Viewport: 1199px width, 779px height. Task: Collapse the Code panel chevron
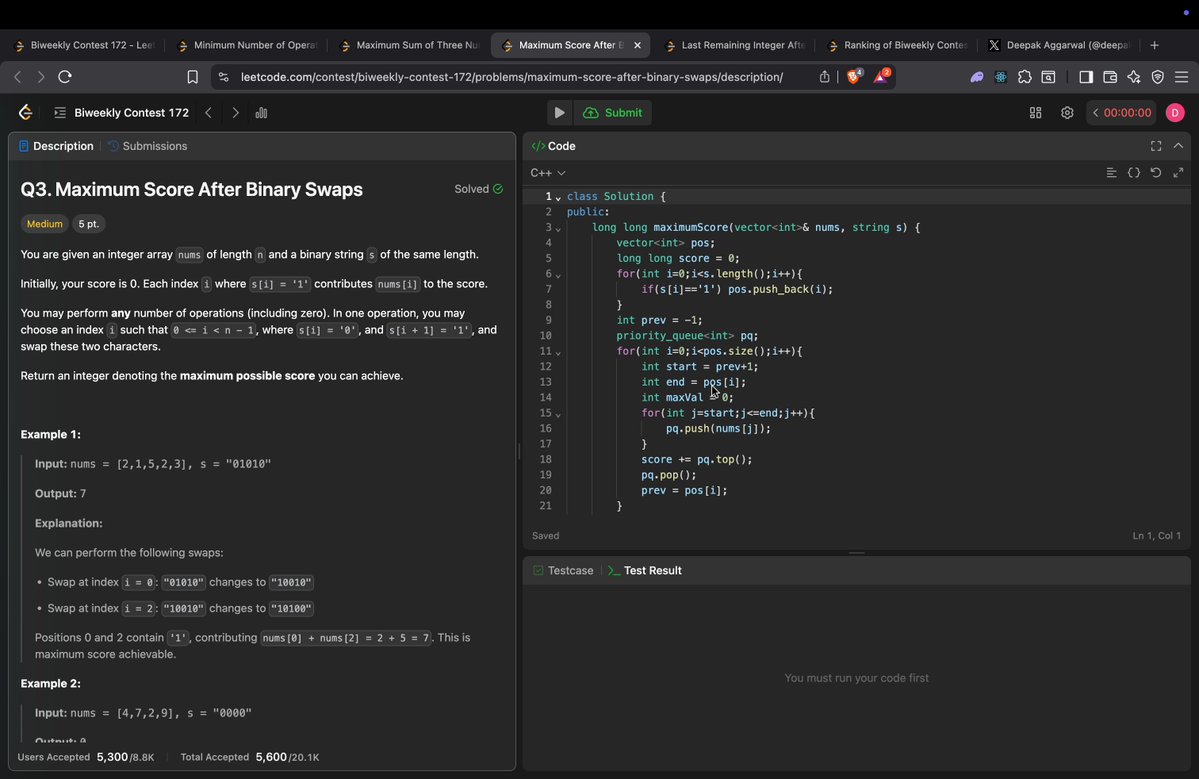coord(1178,146)
